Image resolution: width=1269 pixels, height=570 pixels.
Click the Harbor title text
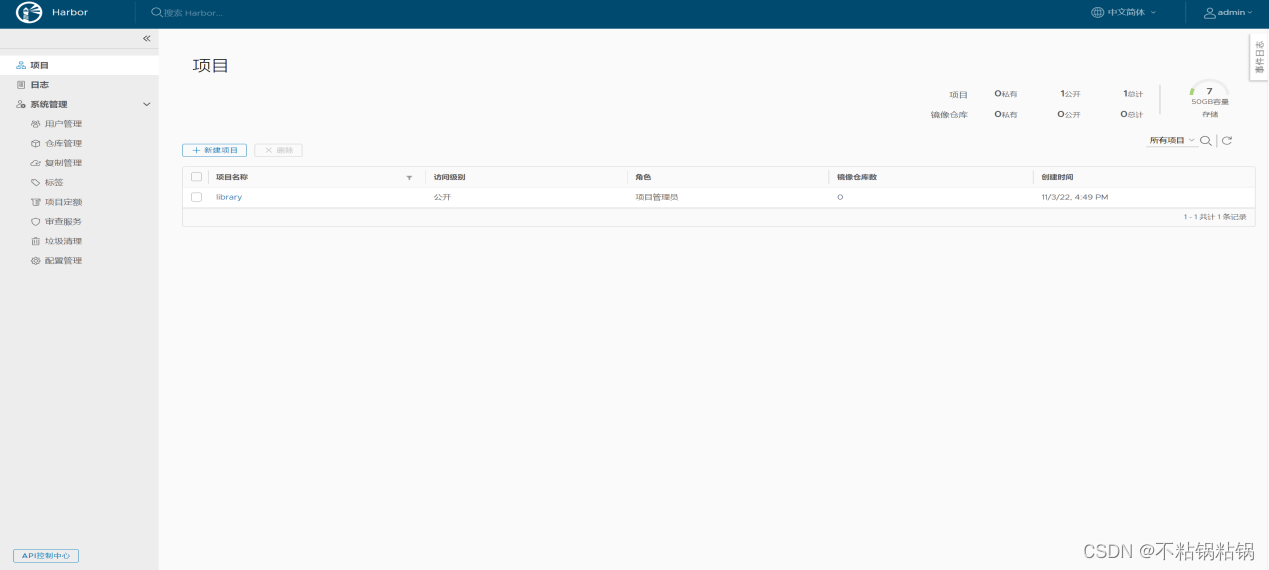[x=70, y=13]
